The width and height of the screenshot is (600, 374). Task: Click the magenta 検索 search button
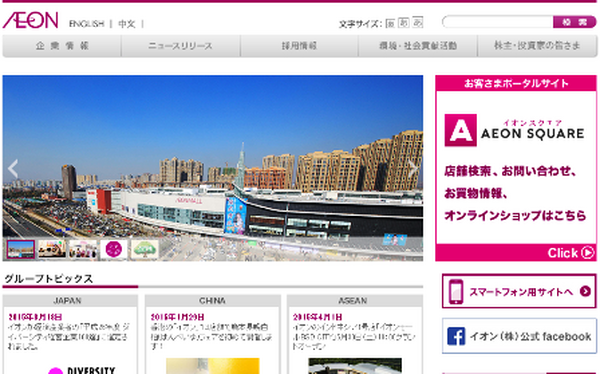[x=574, y=22]
